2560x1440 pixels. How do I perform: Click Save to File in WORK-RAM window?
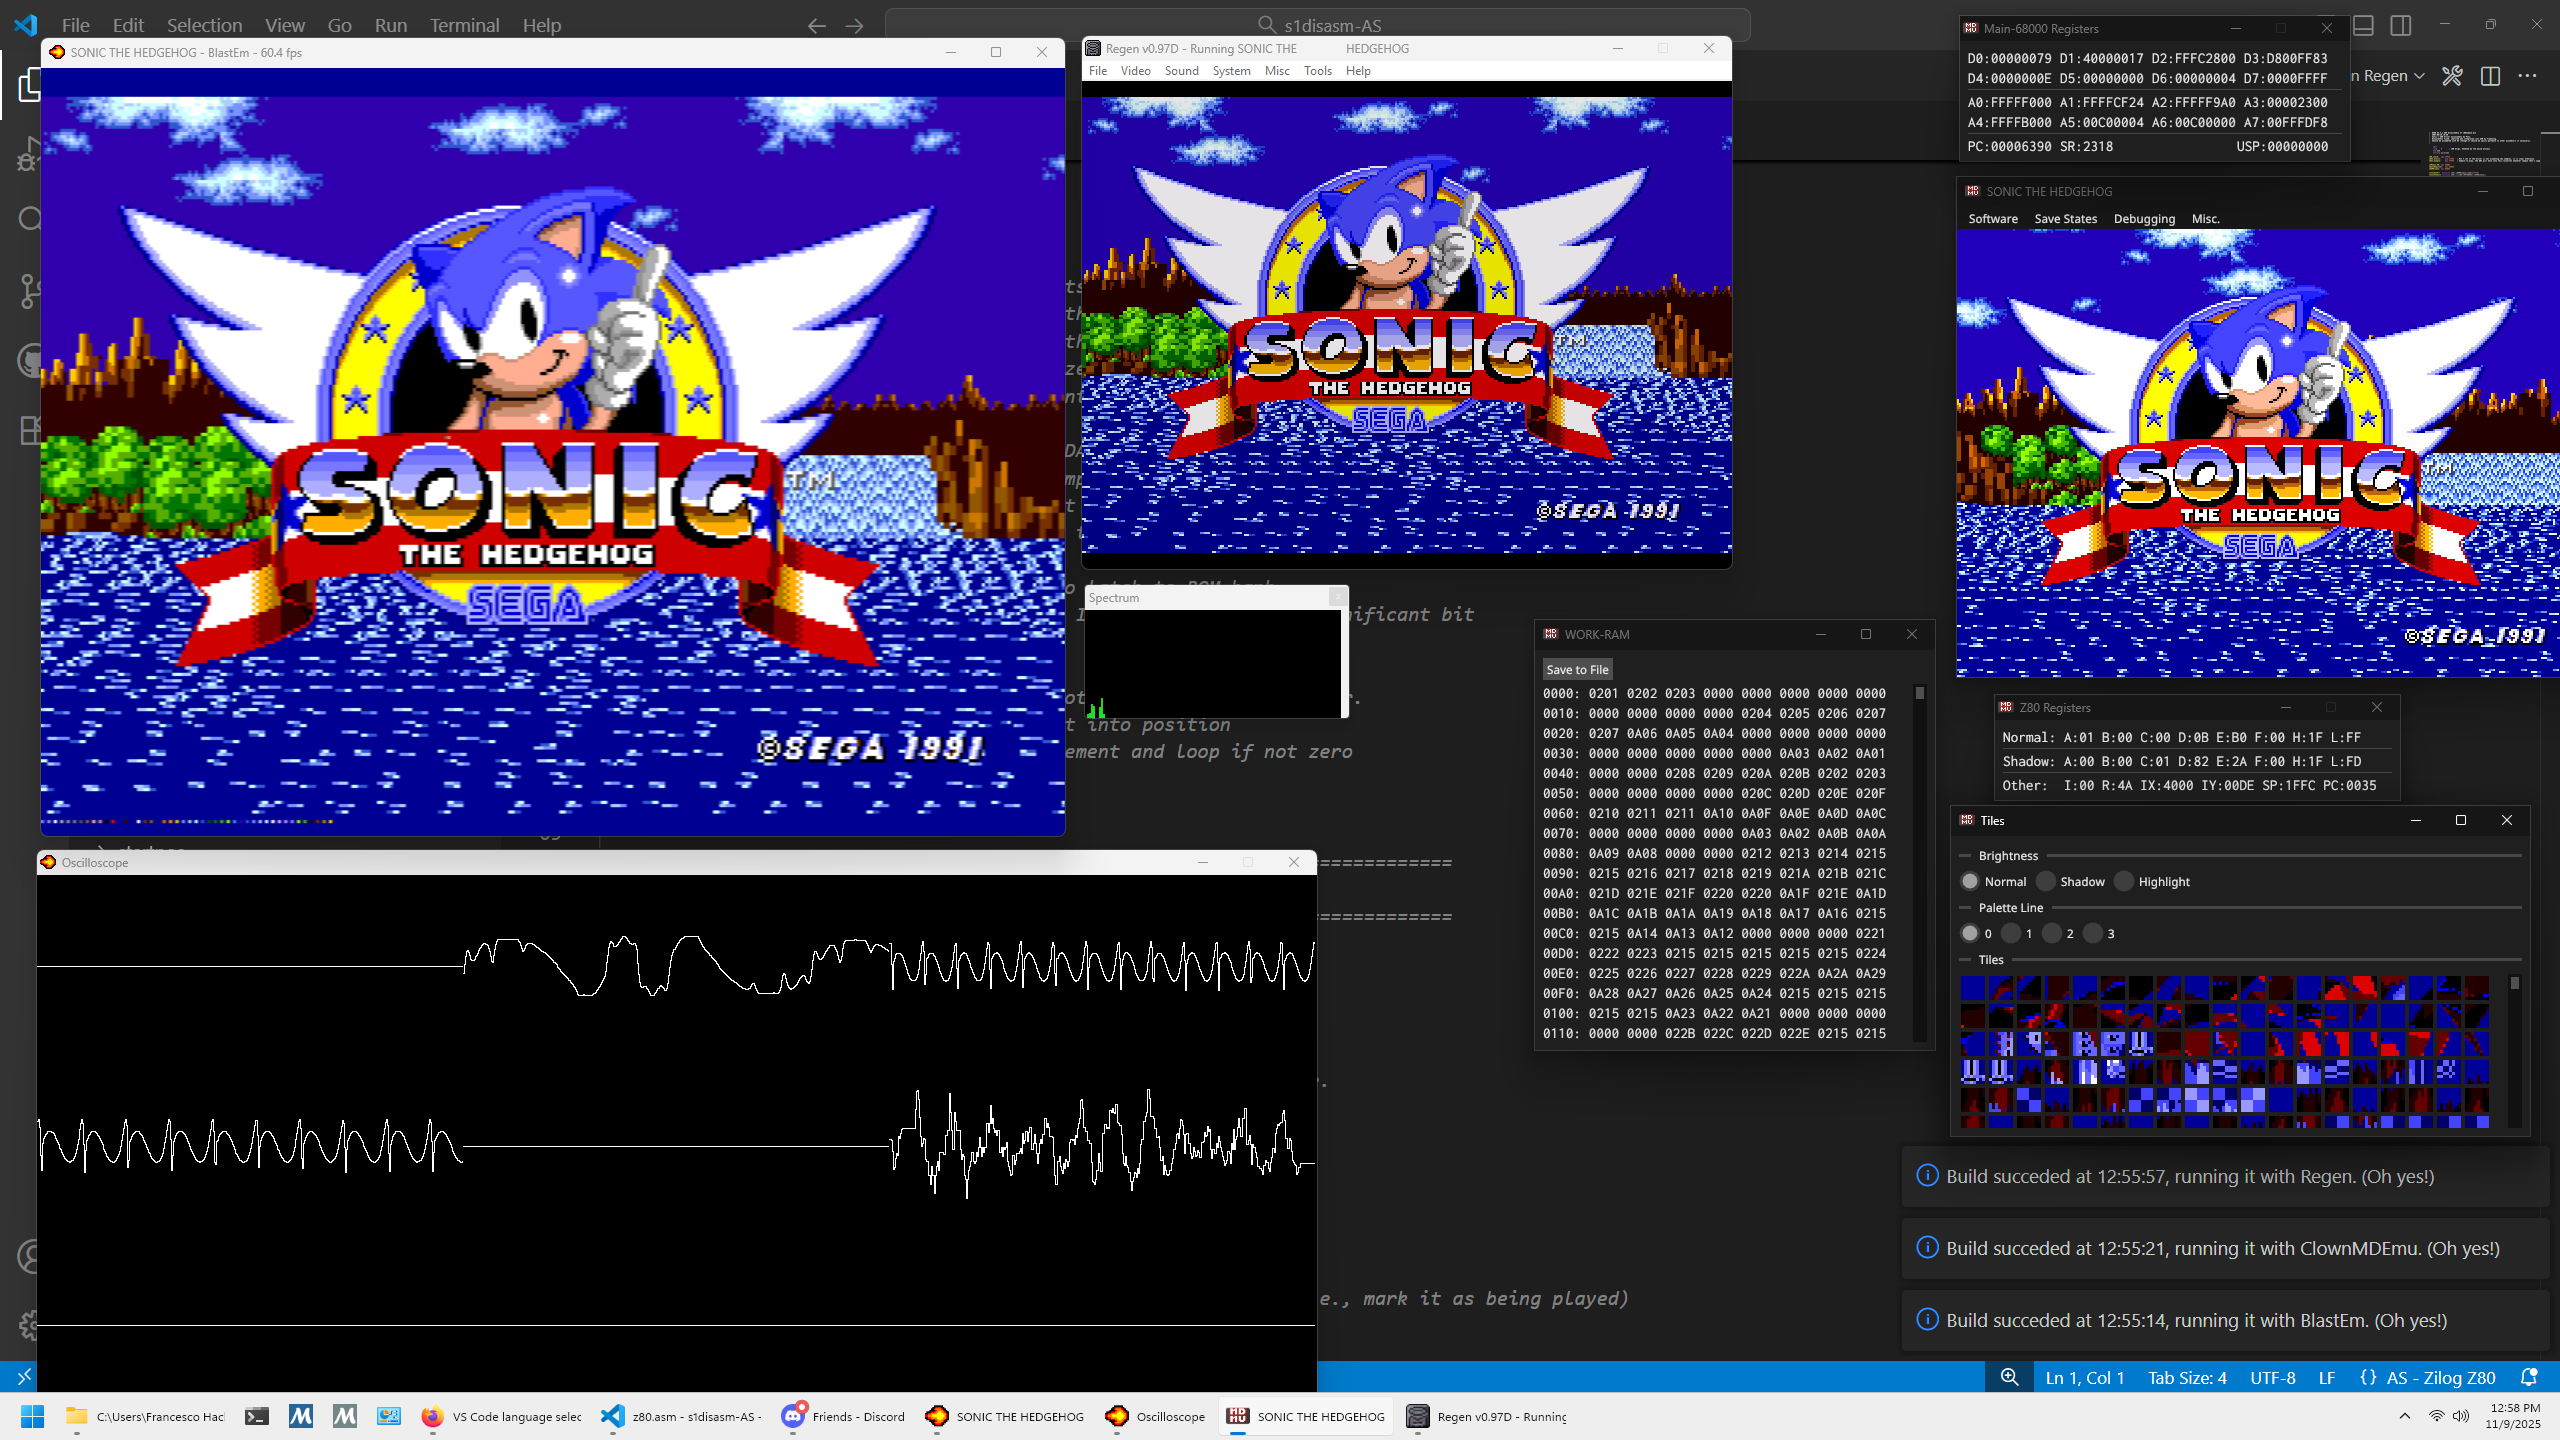point(1577,668)
